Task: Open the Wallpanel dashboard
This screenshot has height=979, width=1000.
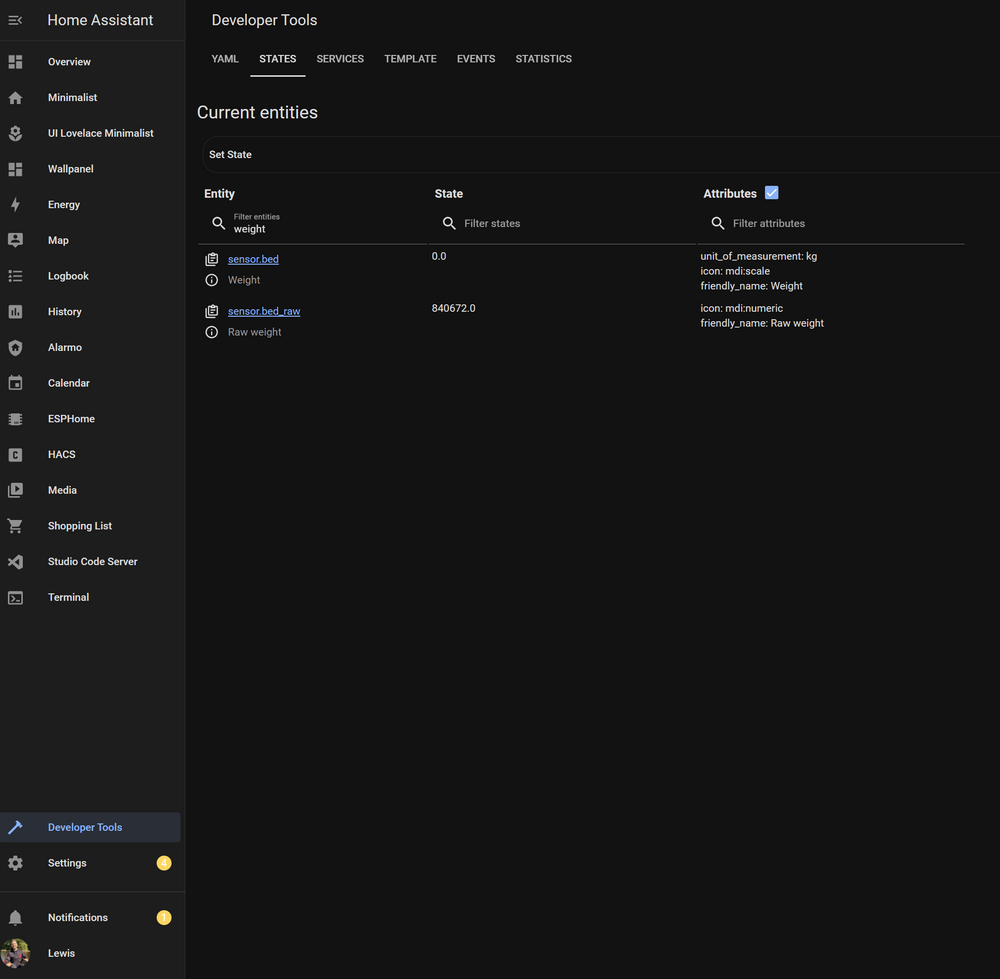Action: [x=70, y=168]
